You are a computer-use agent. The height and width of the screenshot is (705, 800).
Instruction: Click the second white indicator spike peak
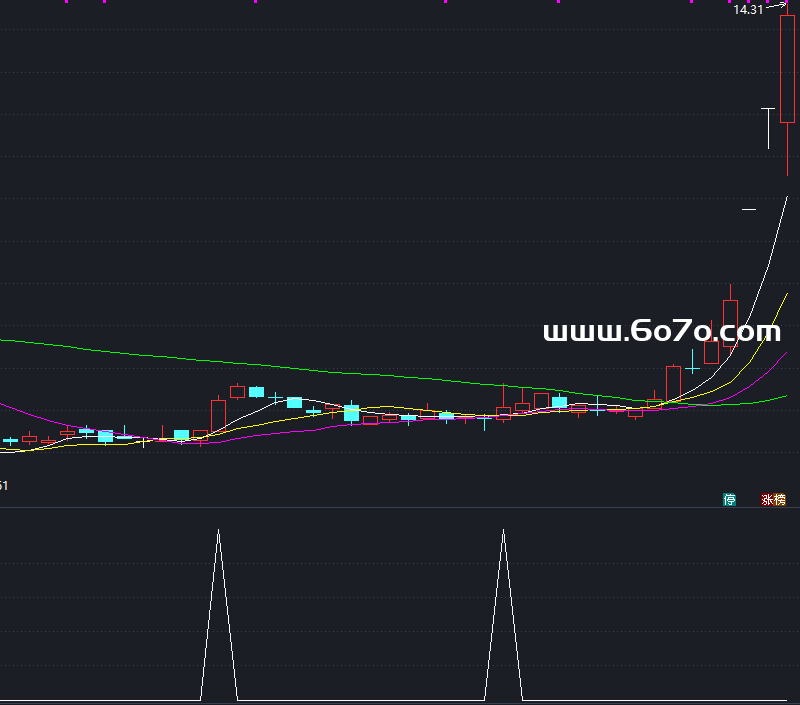[x=503, y=531]
